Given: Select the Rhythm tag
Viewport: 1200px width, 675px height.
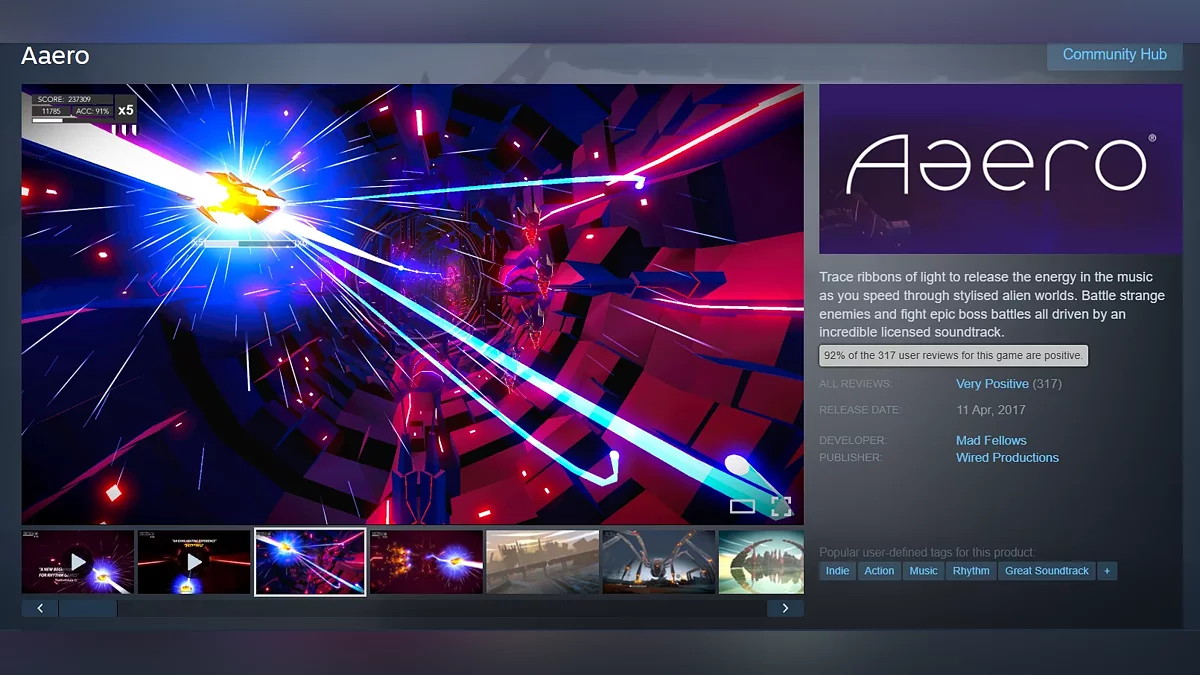Looking at the screenshot, I should (970, 571).
